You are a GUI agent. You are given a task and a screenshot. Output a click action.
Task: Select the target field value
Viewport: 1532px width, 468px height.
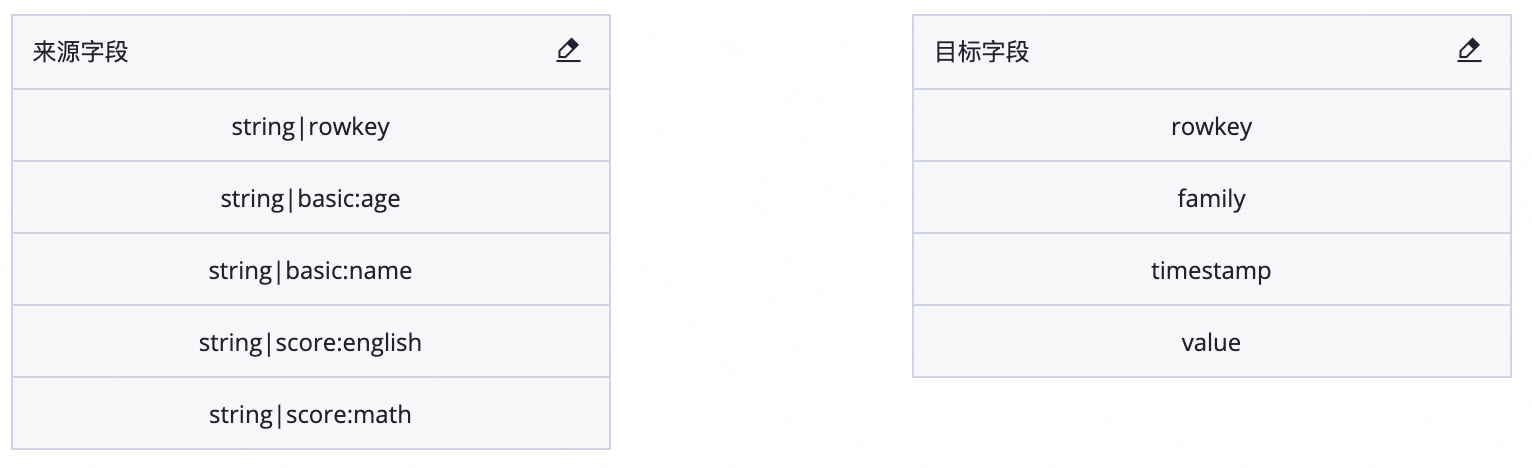pos(1211,343)
